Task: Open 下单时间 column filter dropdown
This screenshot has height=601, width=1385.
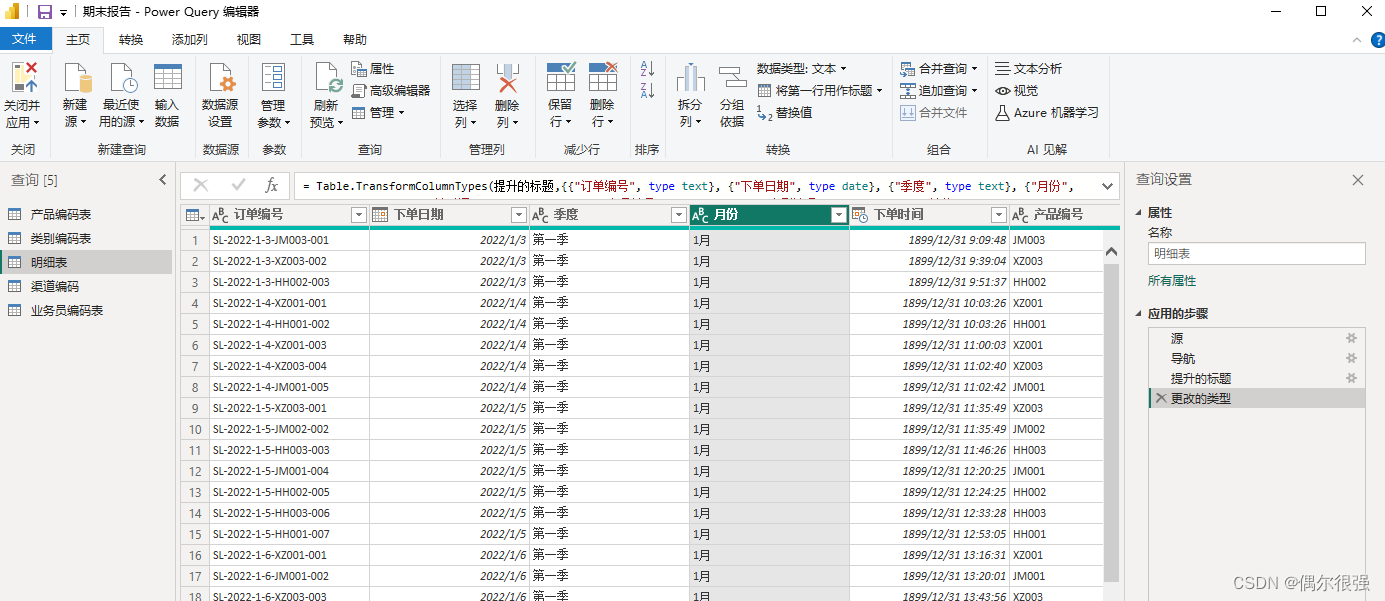Action: click(x=999, y=215)
